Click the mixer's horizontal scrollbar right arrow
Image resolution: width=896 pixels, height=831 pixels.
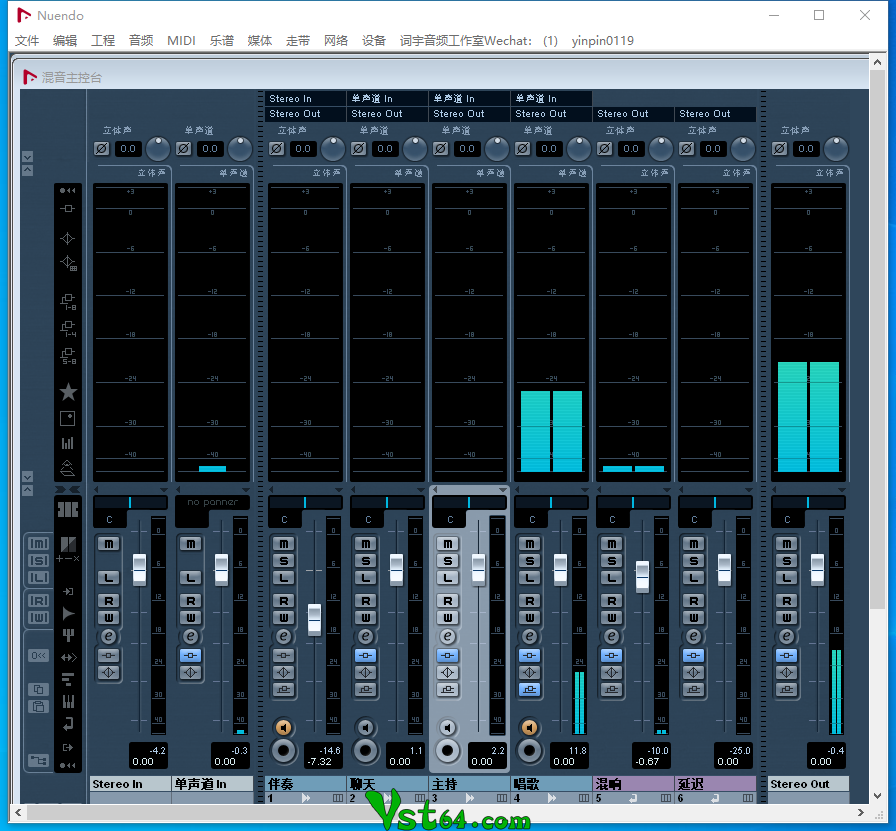(x=861, y=812)
